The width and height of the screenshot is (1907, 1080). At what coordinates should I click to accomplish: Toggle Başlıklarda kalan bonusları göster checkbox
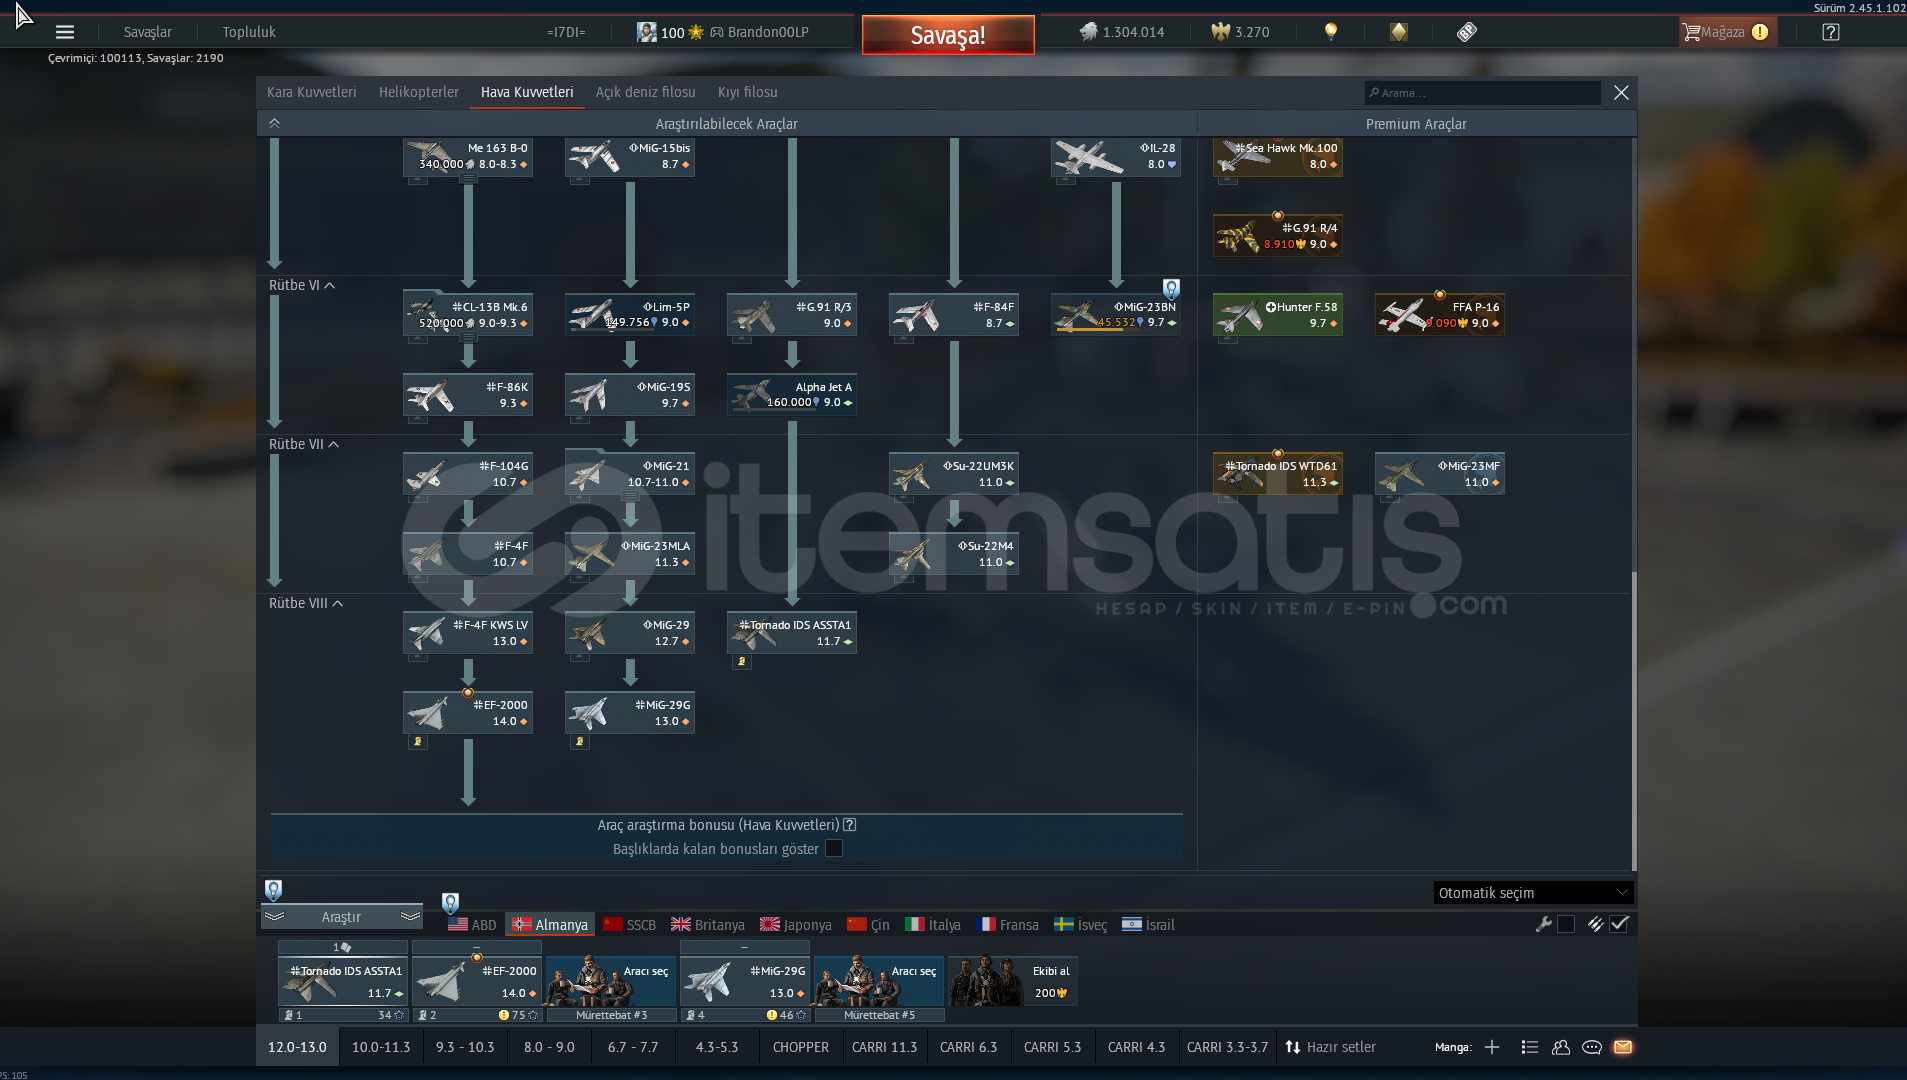[x=834, y=849]
